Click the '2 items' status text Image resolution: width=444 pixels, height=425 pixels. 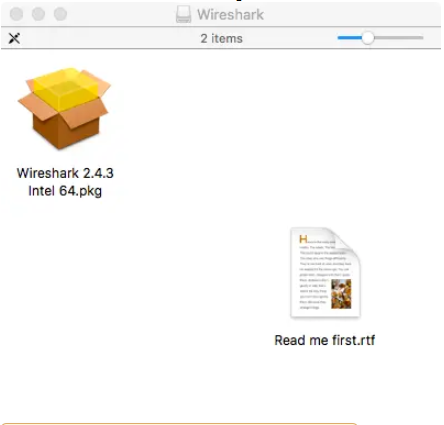(222, 38)
